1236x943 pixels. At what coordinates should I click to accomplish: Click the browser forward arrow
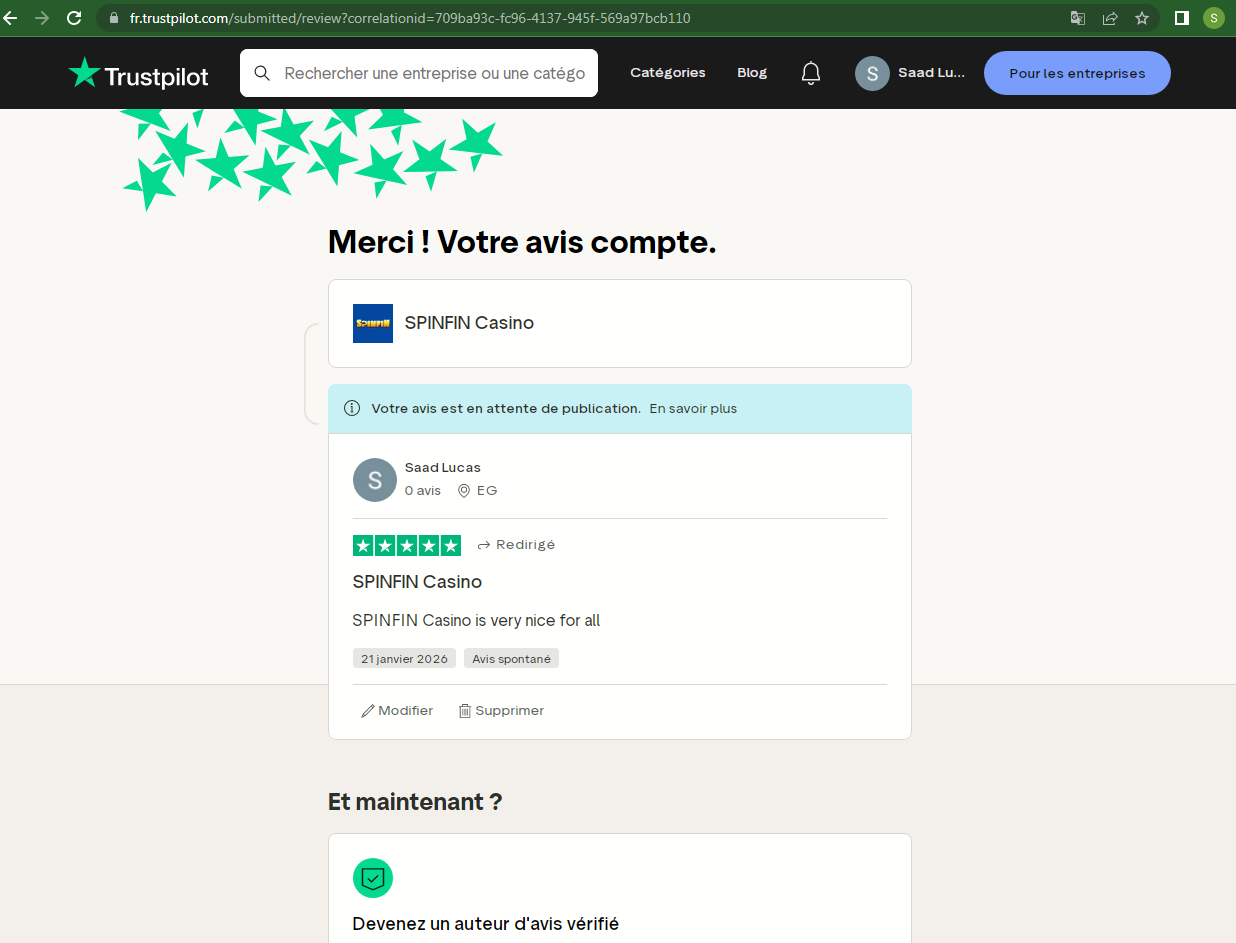42,18
